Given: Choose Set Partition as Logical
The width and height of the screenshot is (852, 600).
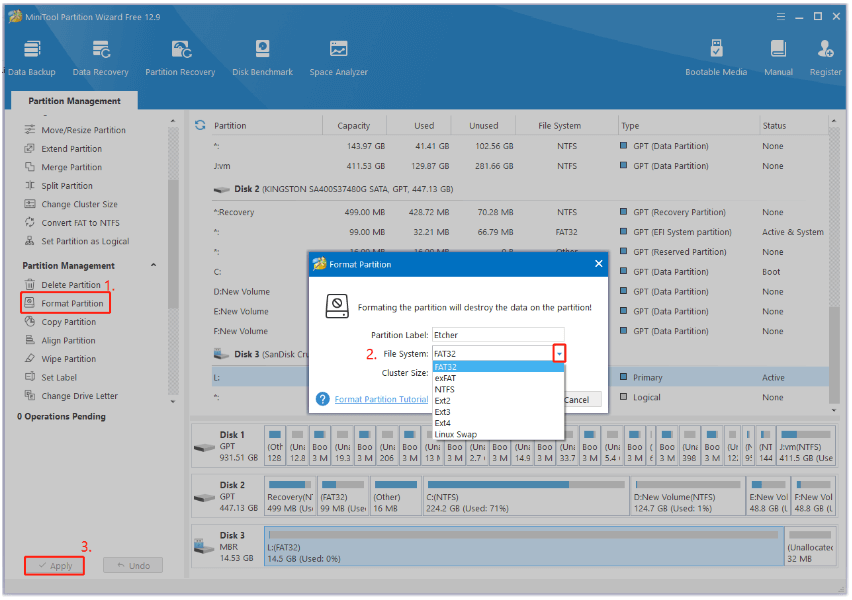Looking at the screenshot, I should [x=77, y=241].
